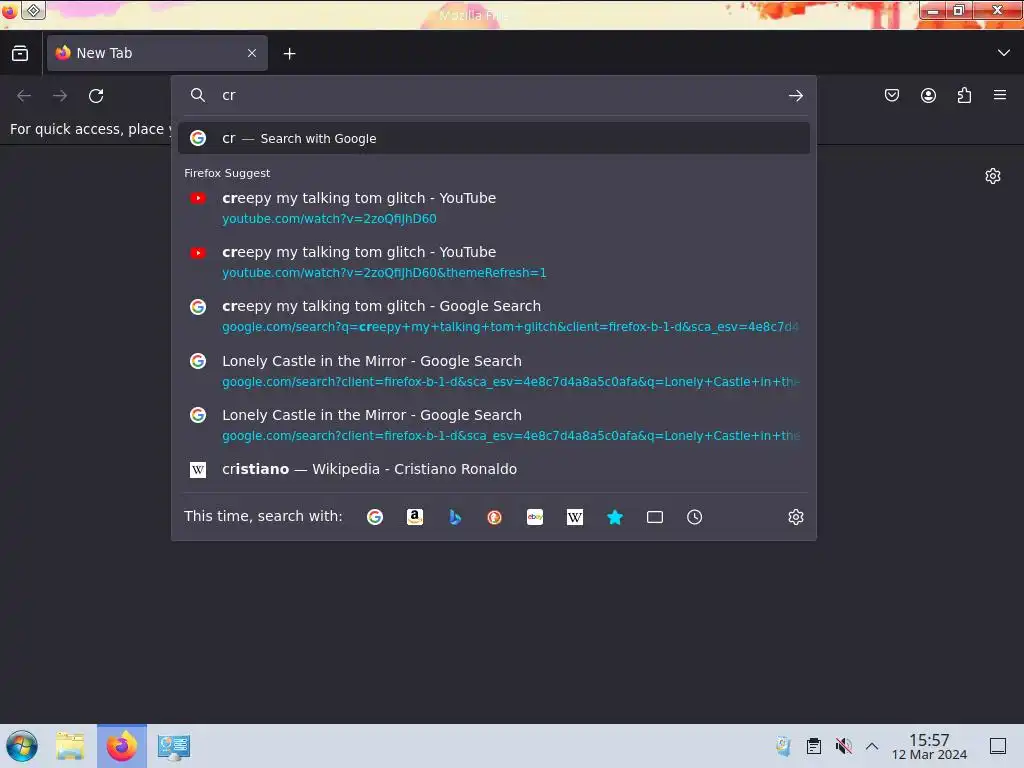Select 'cr — Search with Google' suggestion
This screenshot has width=1024, height=768.
(x=494, y=138)
